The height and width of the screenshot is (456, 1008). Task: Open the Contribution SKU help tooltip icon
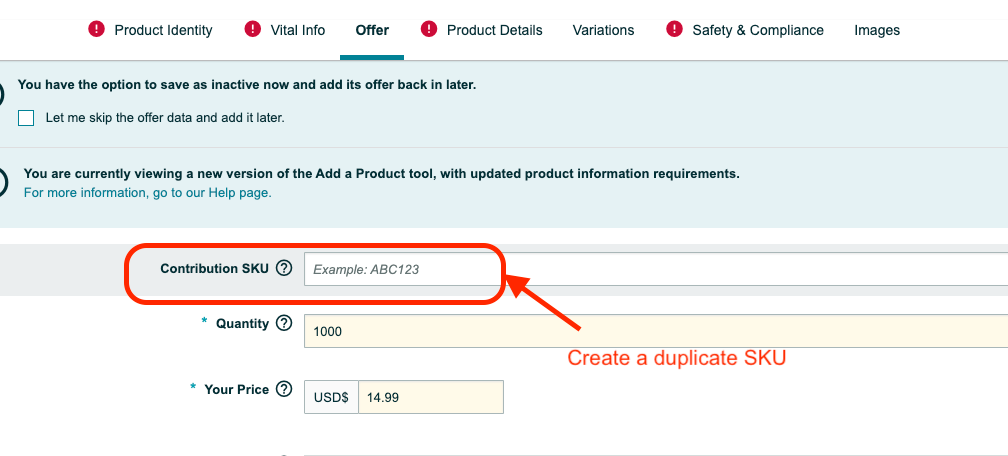284,268
